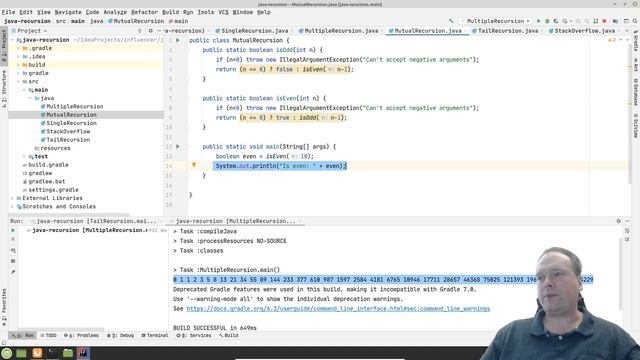Image resolution: width=640 pixels, height=360 pixels.
Task: Open the terminal icon in the taskbar
Action: pyautogui.click(x=52, y=353)
